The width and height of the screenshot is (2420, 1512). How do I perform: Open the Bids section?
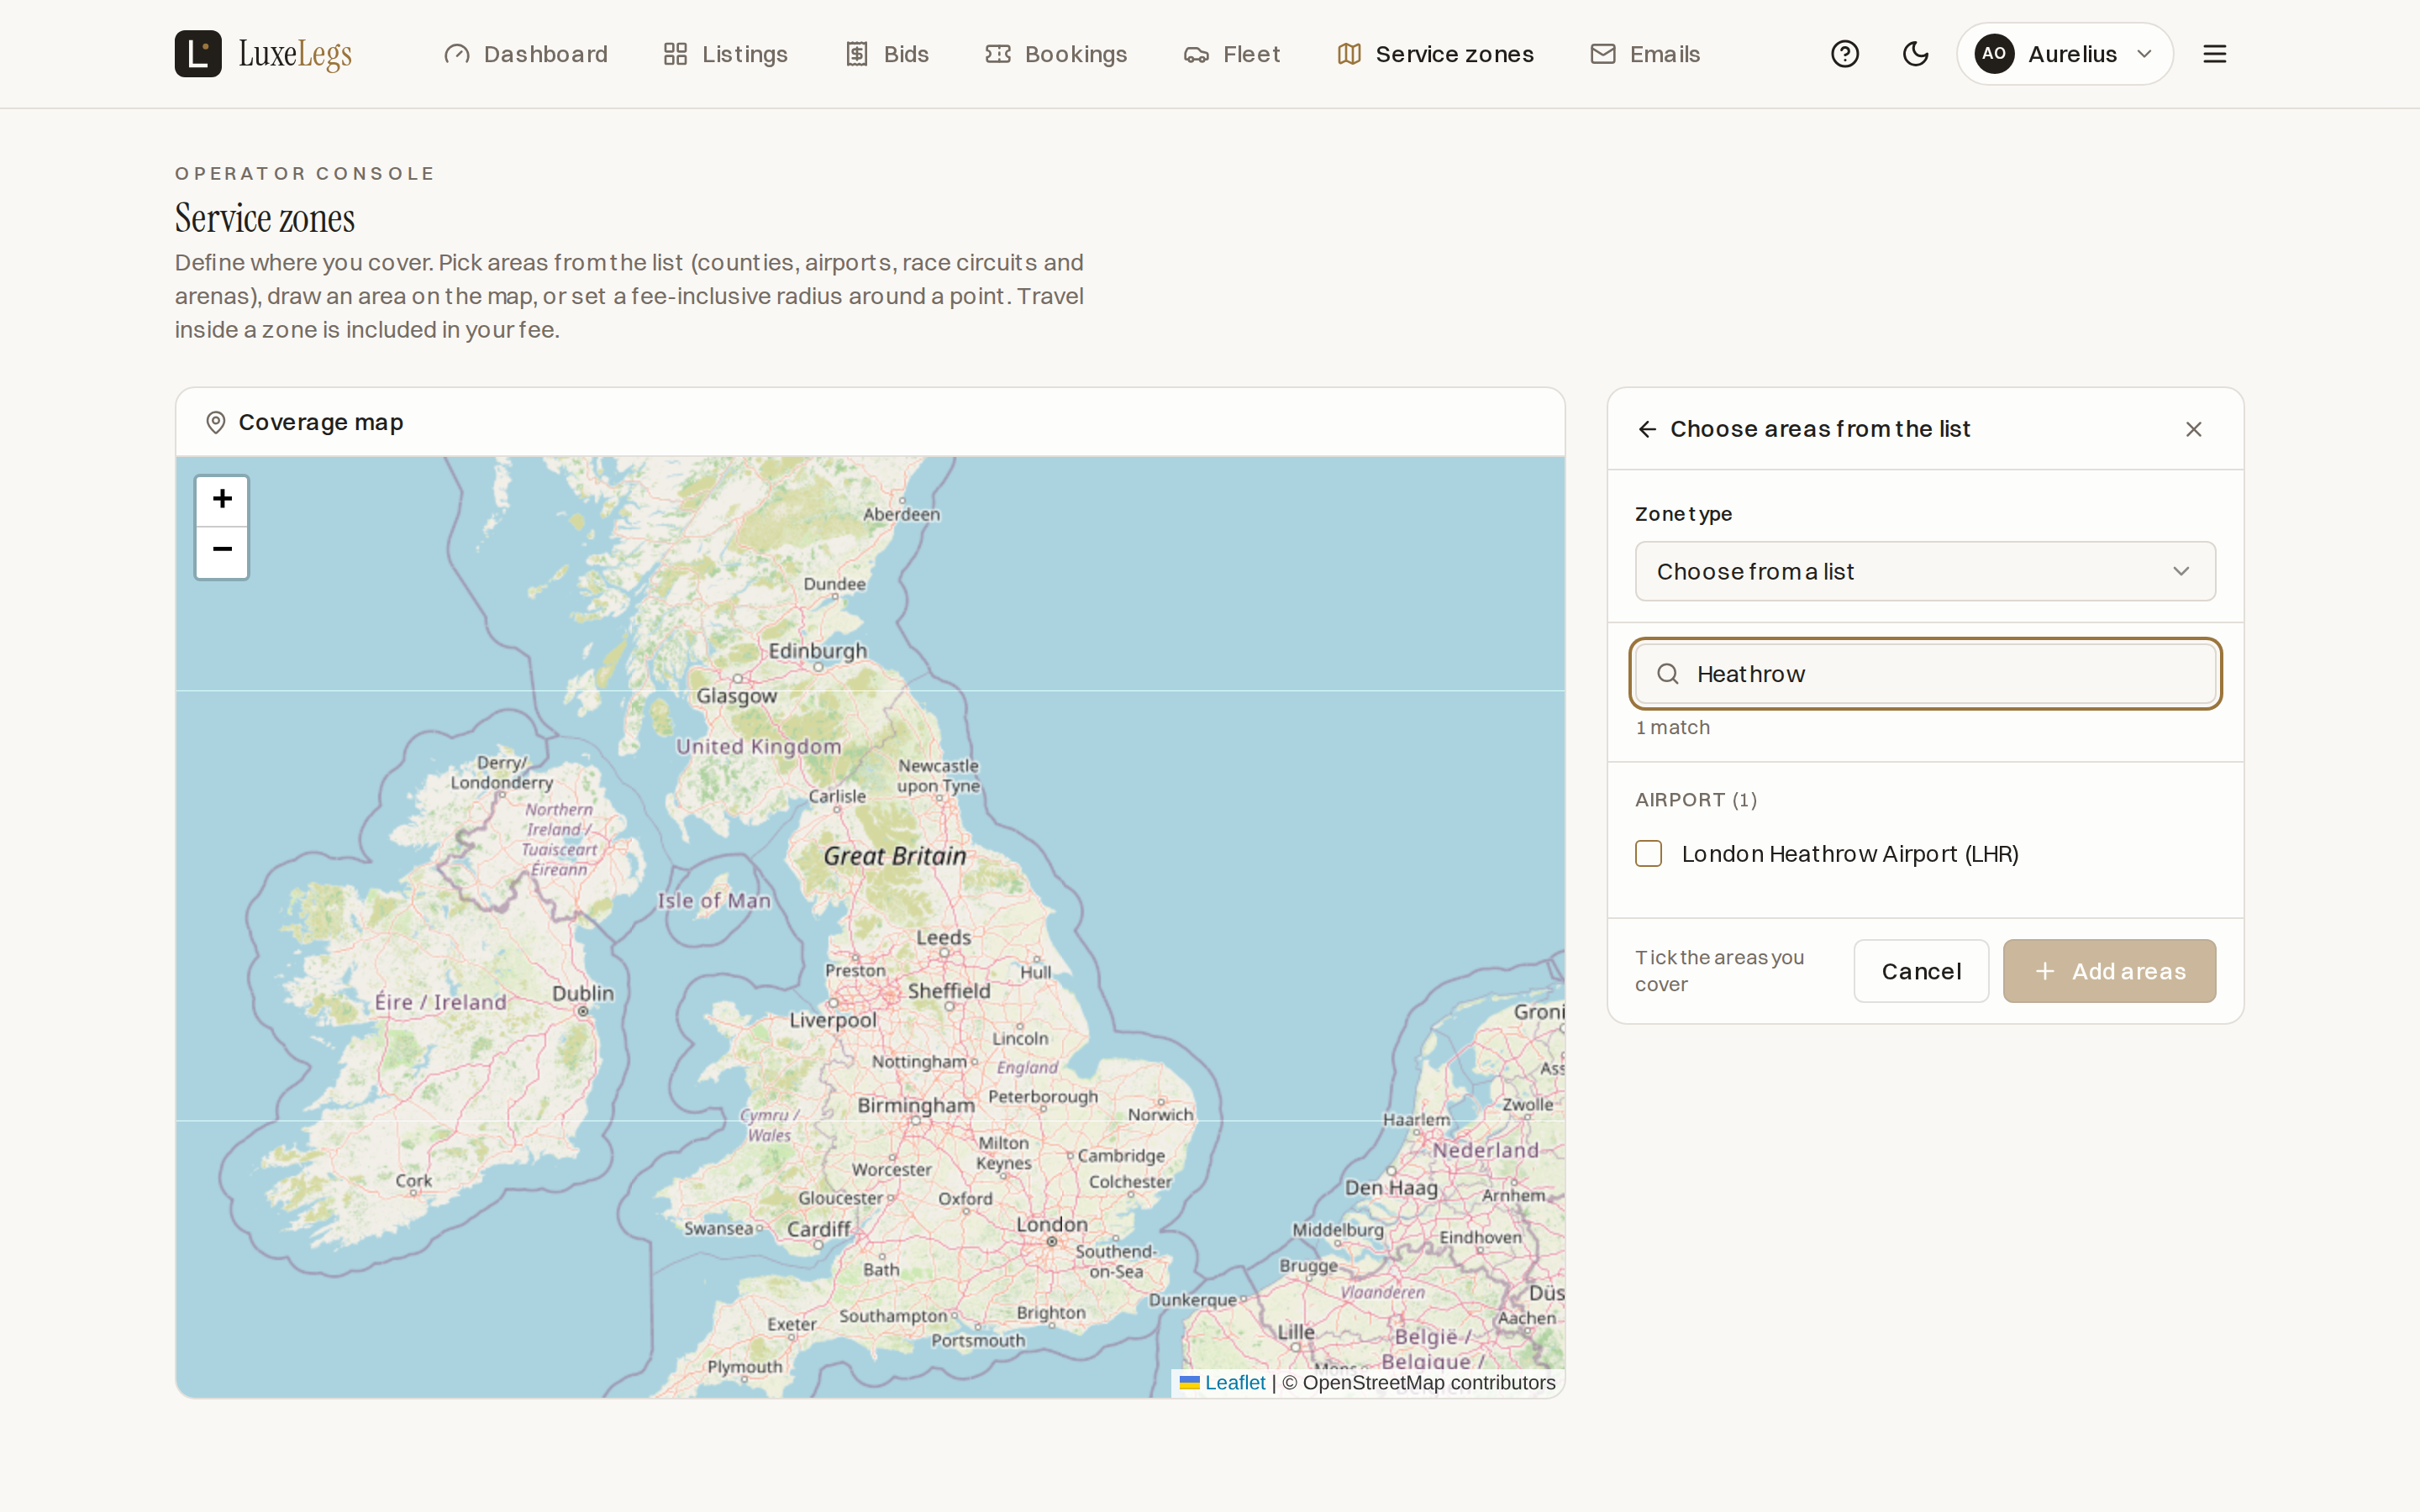tap(887, 54)
